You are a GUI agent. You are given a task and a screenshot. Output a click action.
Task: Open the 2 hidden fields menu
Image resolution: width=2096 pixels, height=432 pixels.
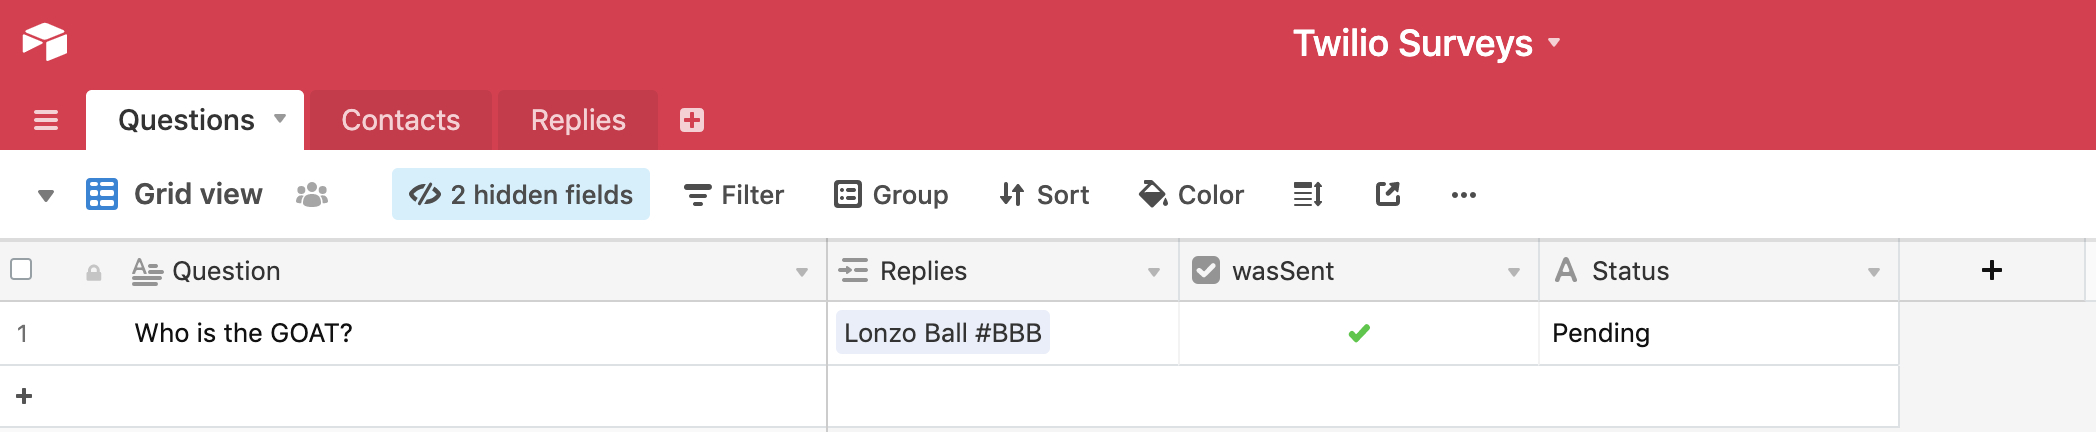[521, 195]
